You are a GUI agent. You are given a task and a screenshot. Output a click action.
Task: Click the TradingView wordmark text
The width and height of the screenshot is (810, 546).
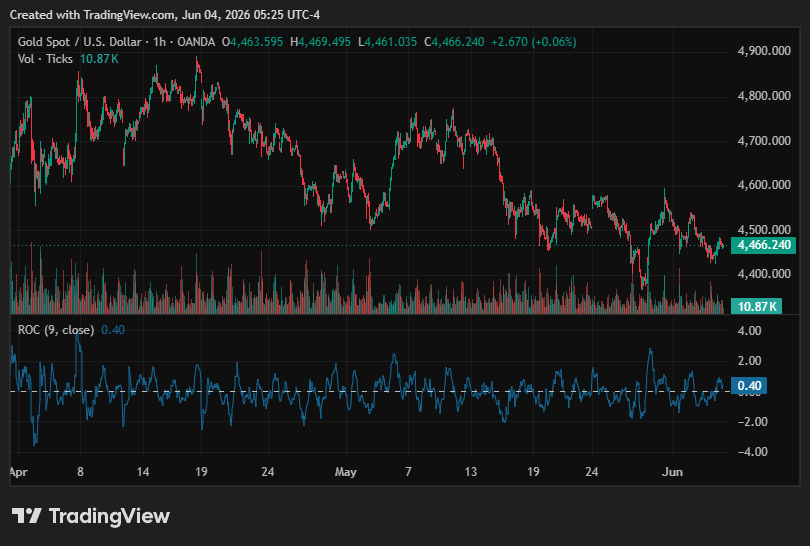tap(109, 516)
